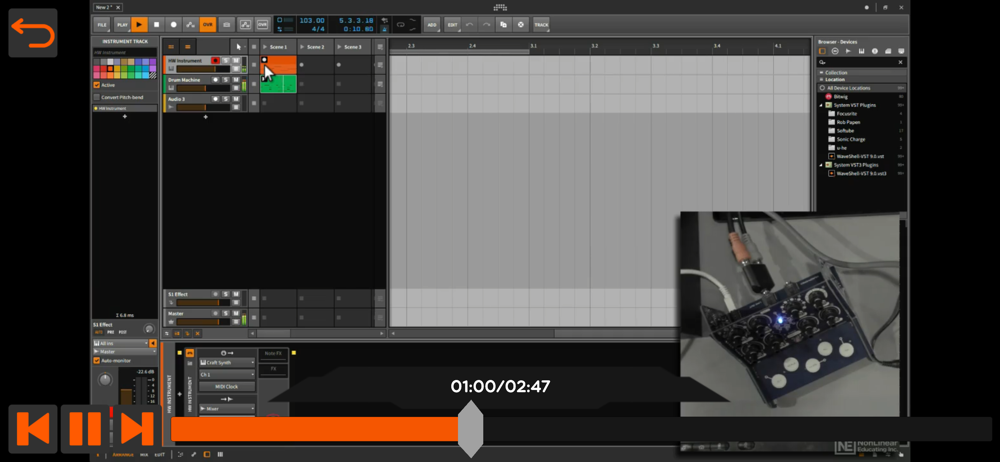Open the All ins input dropdown
Viewport: 1000px width, 462px height.
[121, 343]
